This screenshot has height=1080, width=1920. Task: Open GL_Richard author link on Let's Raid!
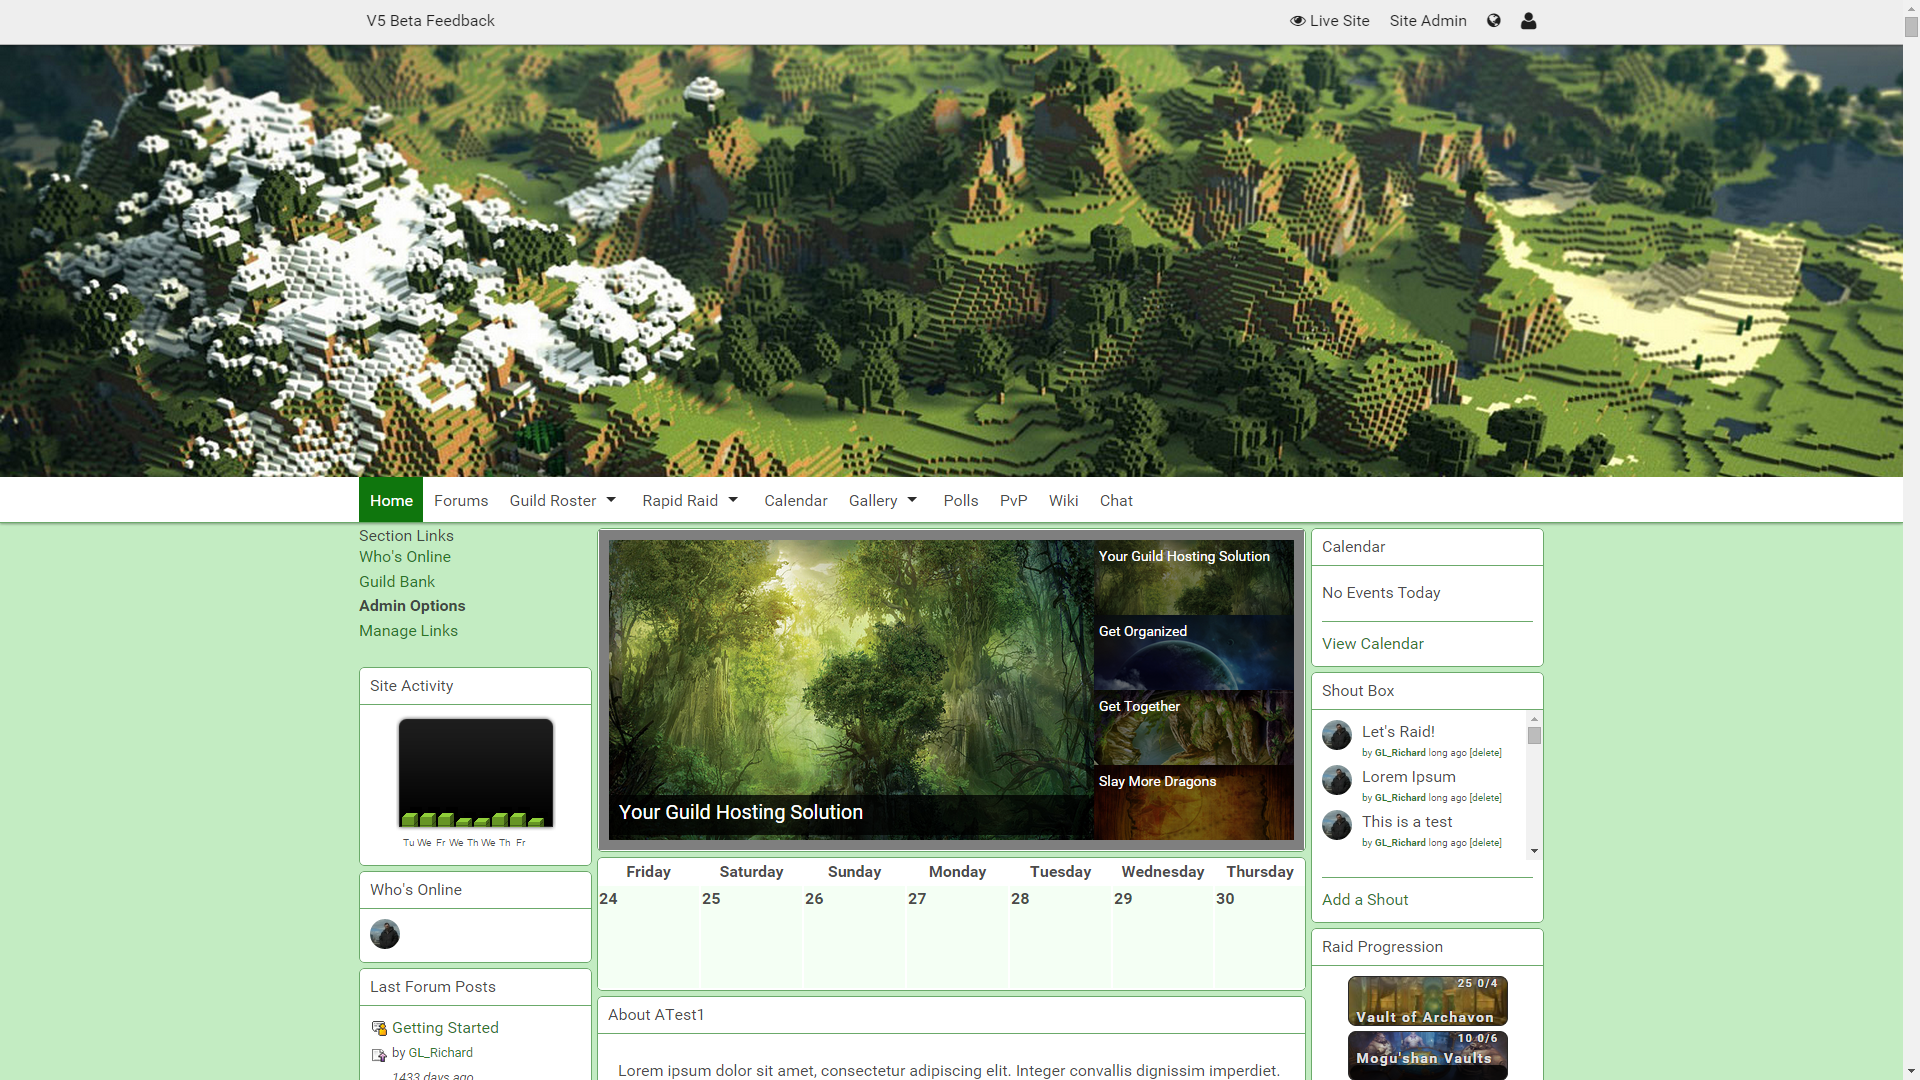pos(1400,753)
